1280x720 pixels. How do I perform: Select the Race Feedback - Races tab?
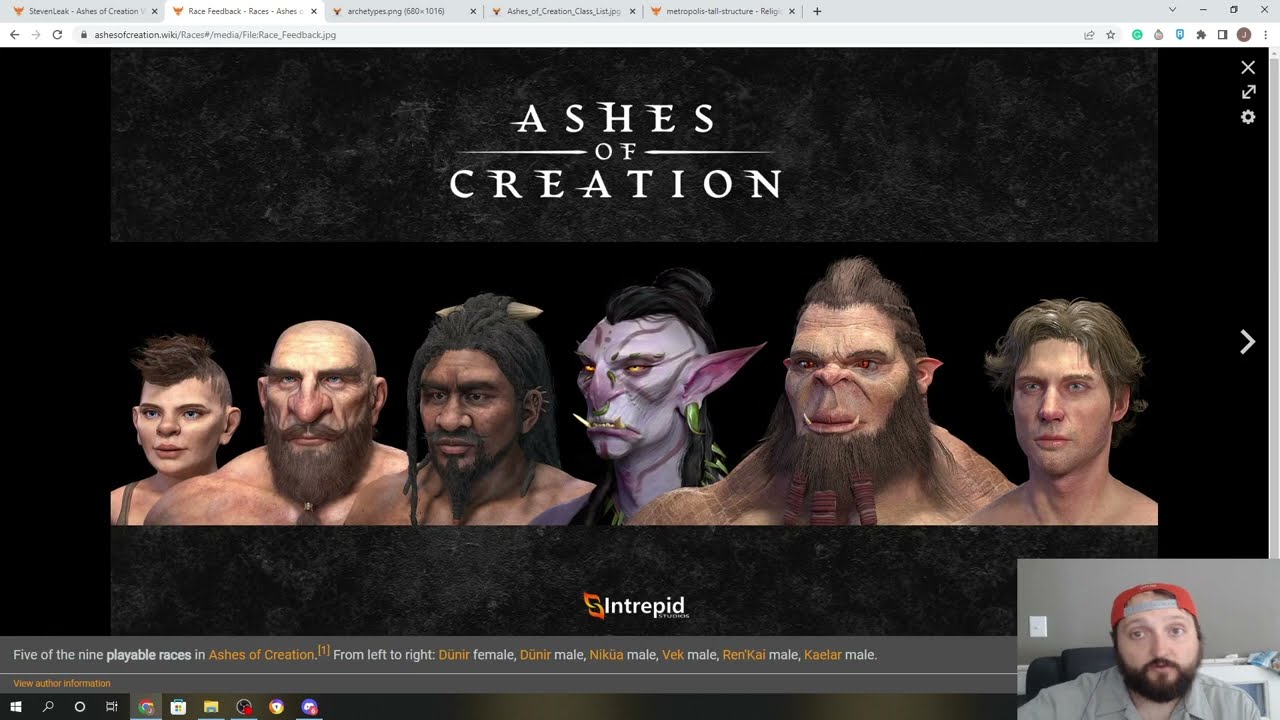point(244,11)
